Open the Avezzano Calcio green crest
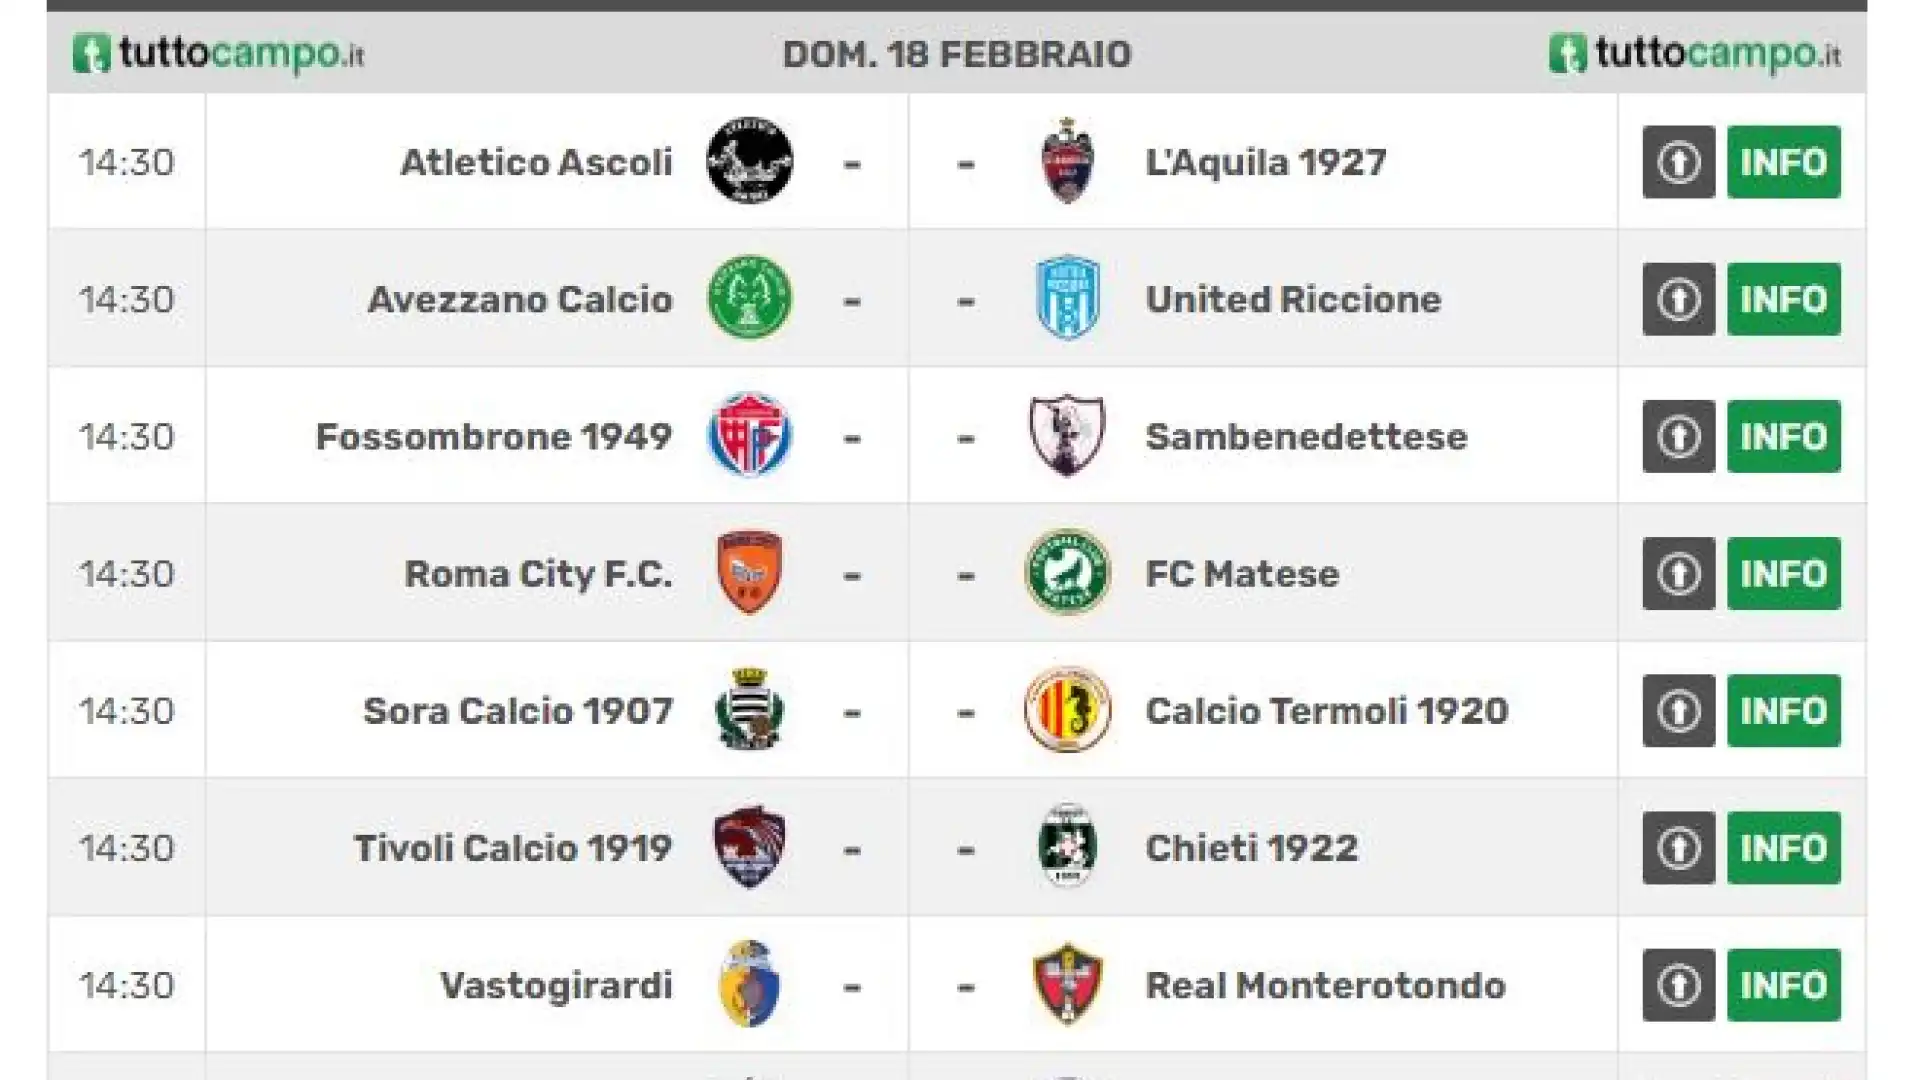 coord(750,298)
